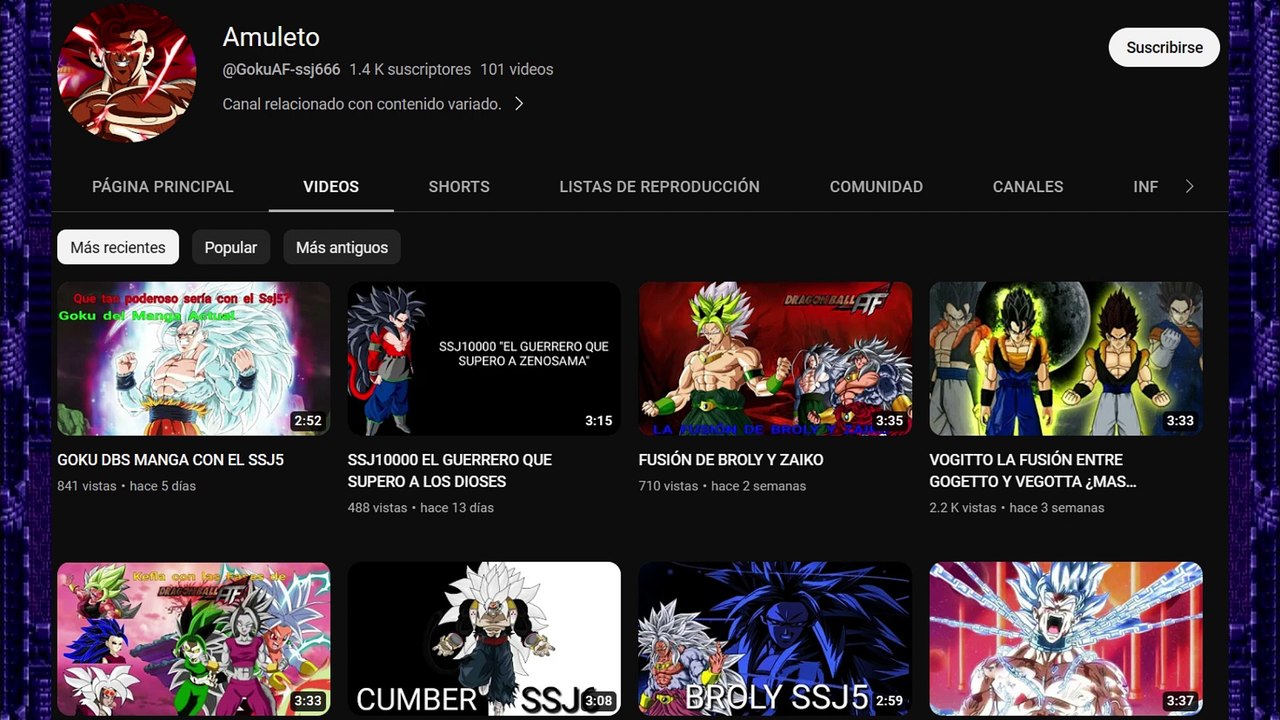Click the 2:52 duration badge
Image resolution: width=1280 pixels, height=720 pixels.
(308, 421)
